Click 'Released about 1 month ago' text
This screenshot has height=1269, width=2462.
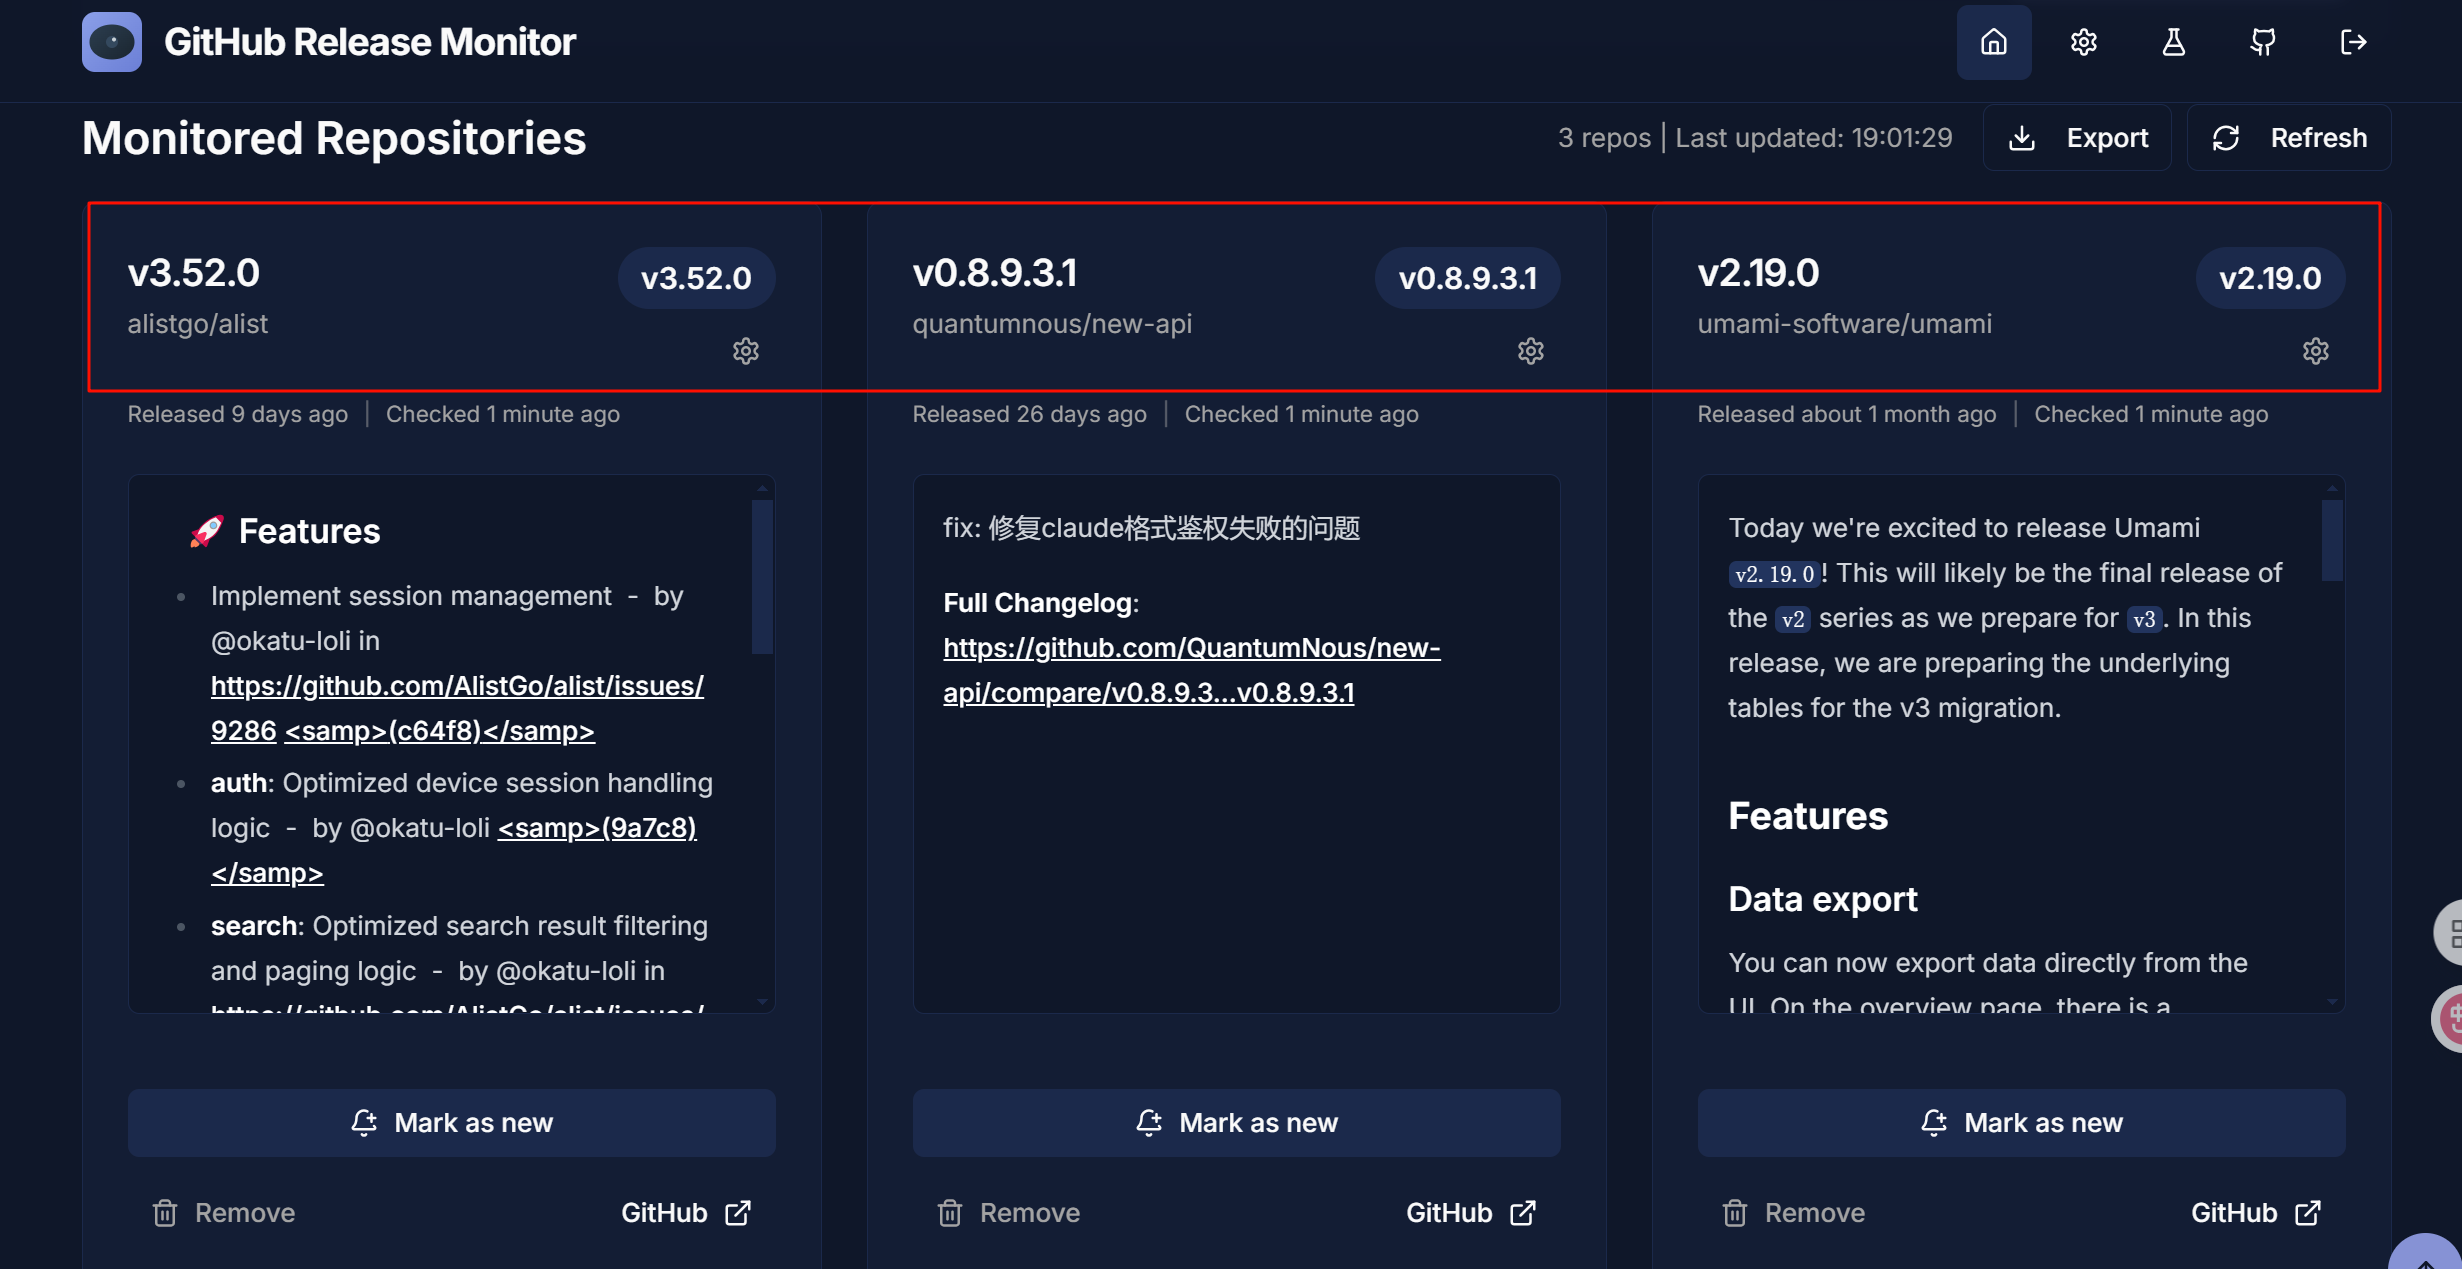1847,414
